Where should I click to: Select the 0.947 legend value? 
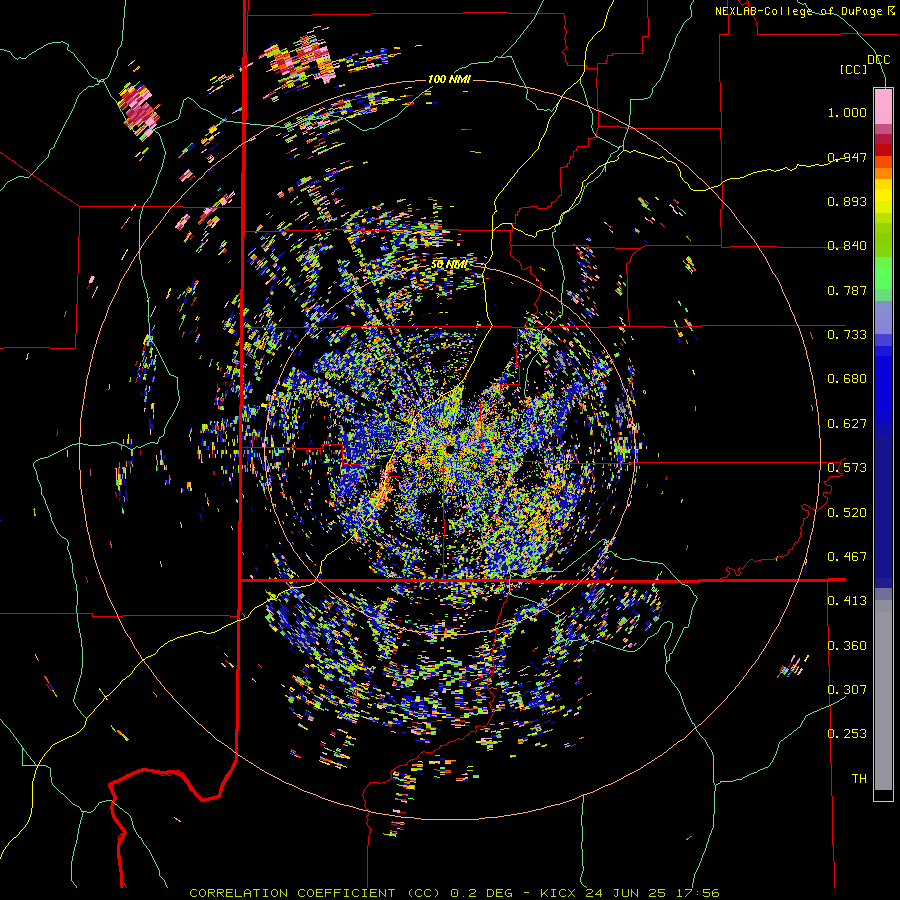click(x=847, y=157)
